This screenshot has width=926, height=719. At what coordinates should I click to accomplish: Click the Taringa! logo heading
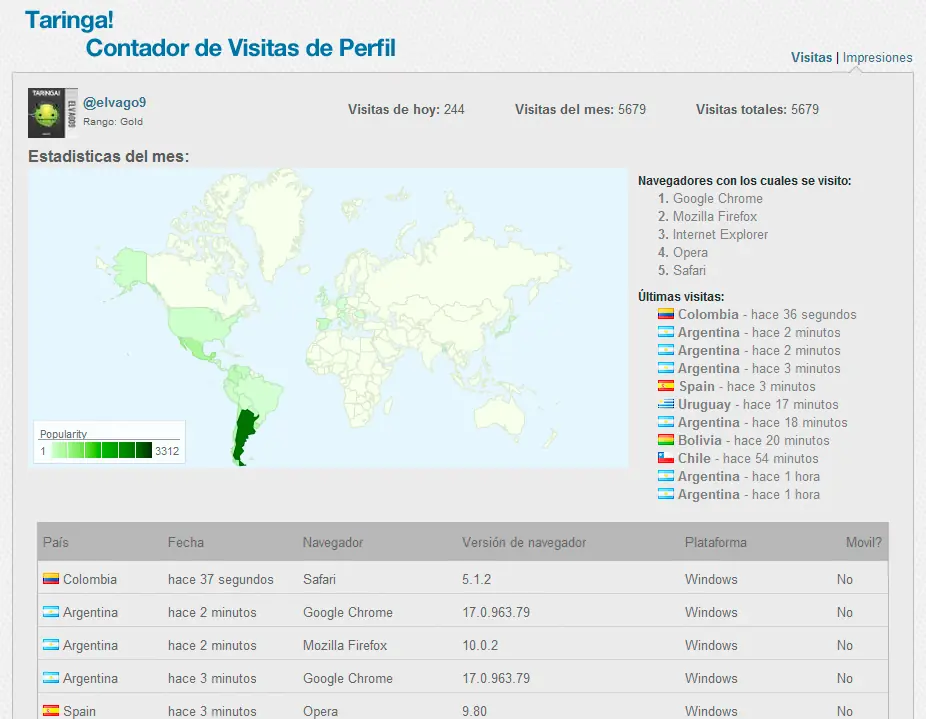[x=69, y=20]
